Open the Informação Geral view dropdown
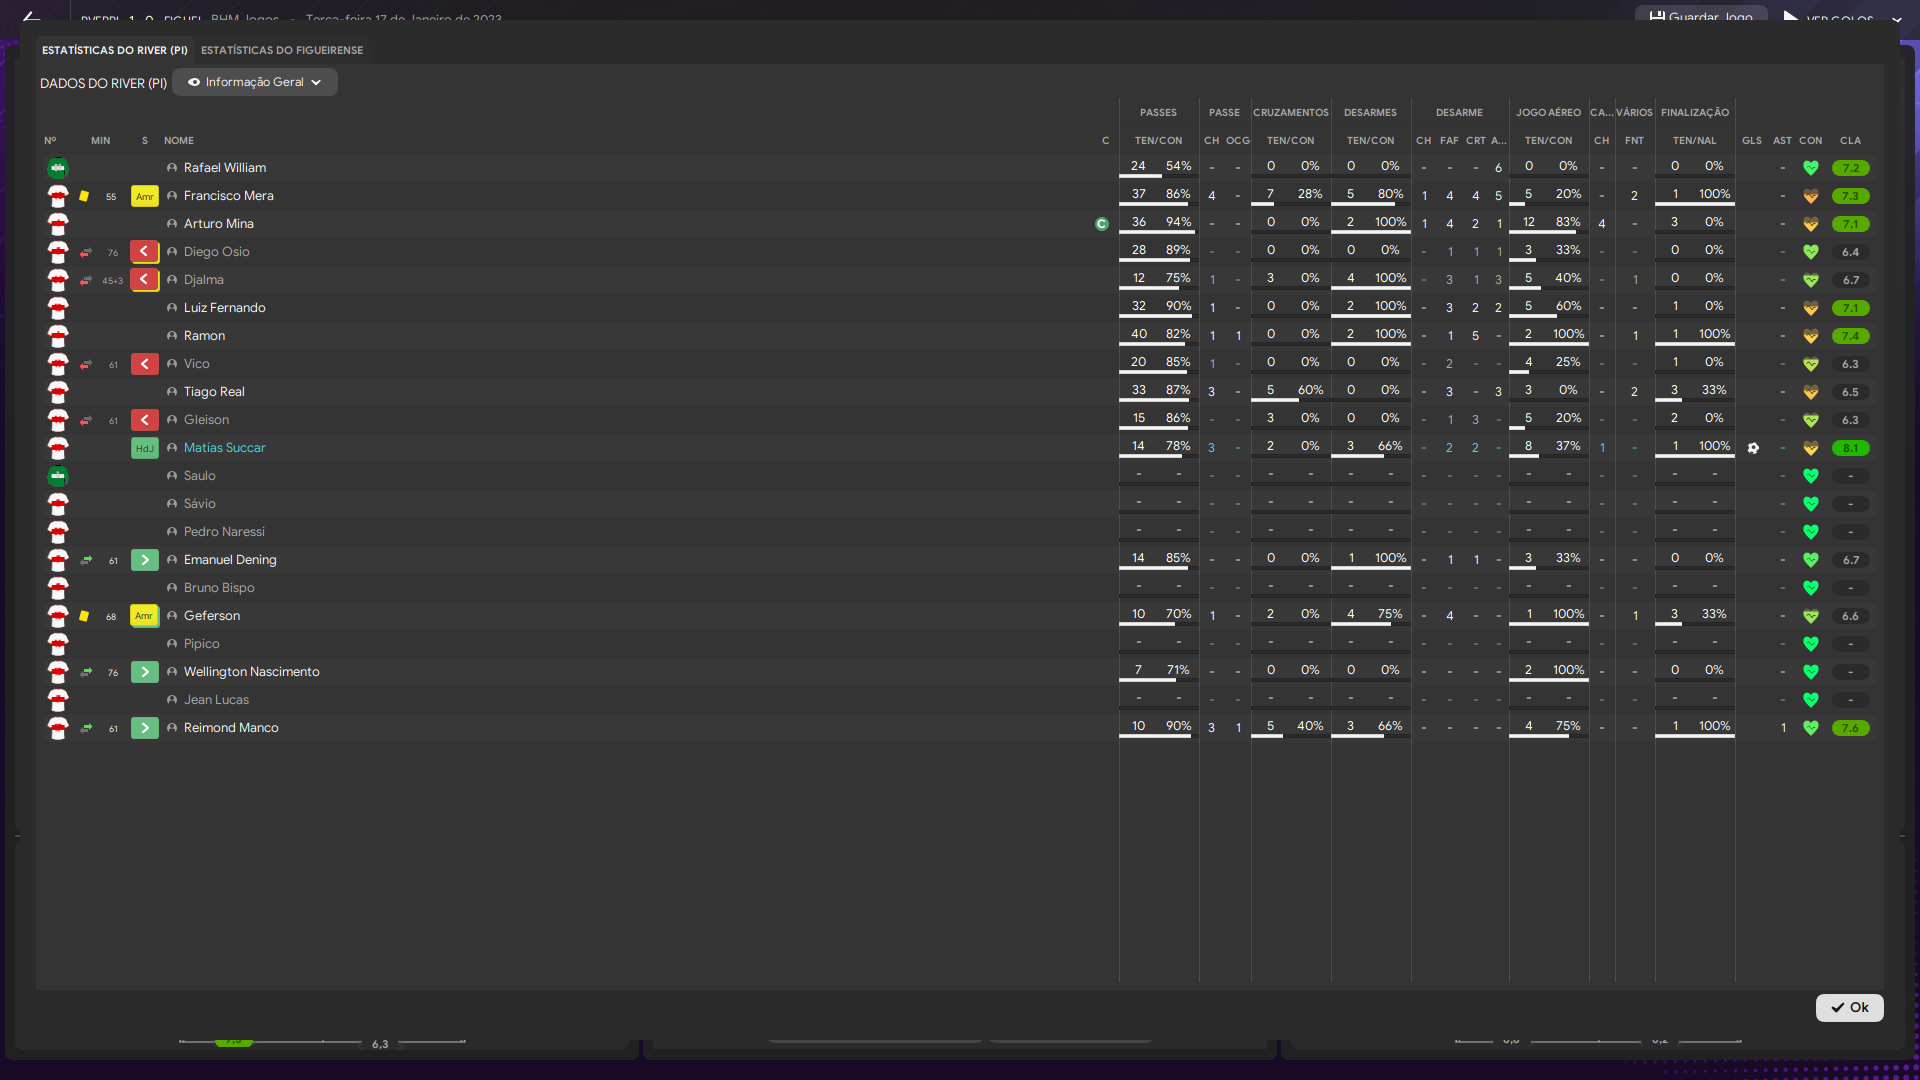 coord(255,82)
